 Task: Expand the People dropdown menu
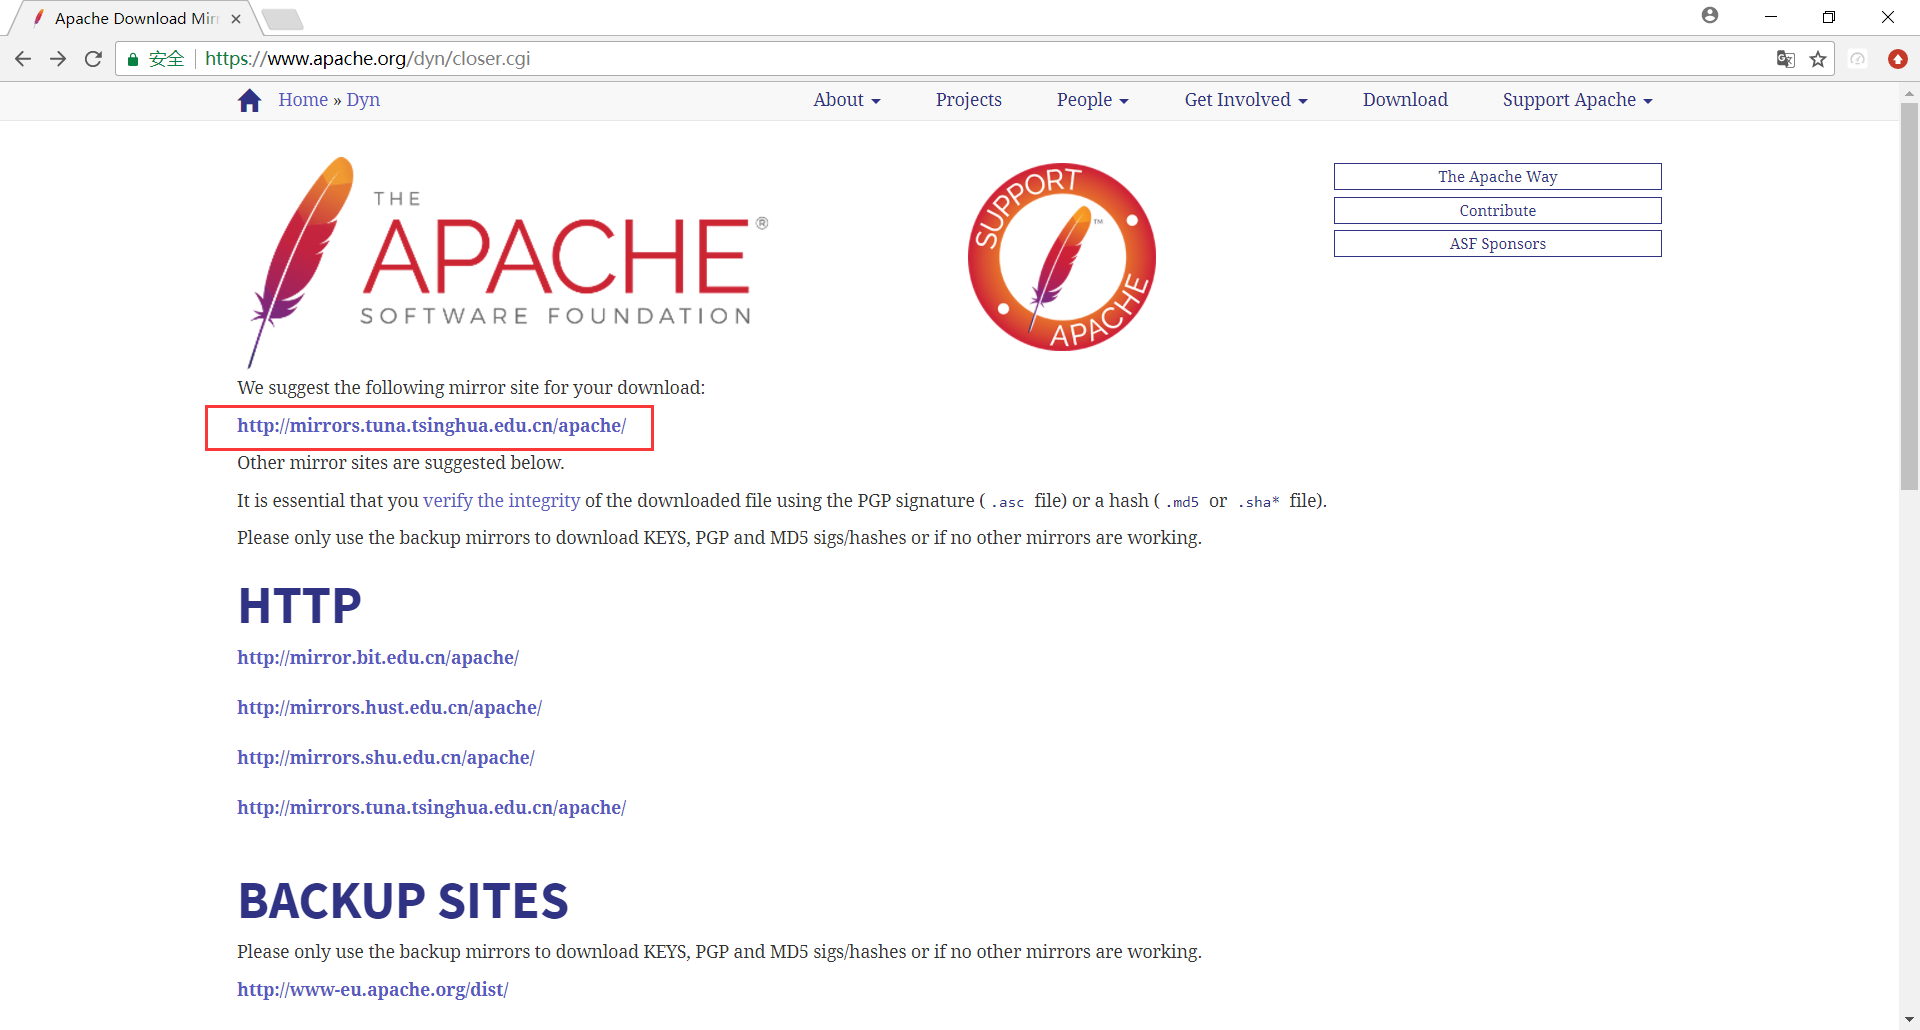tap(1093, 100)
